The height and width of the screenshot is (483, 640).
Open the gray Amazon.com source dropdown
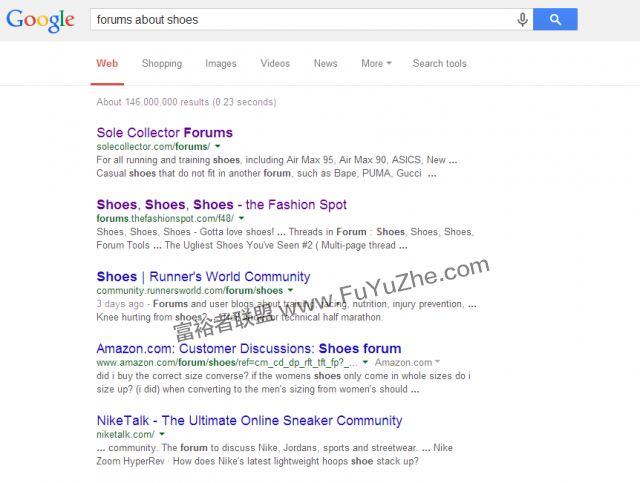[407, 362]
